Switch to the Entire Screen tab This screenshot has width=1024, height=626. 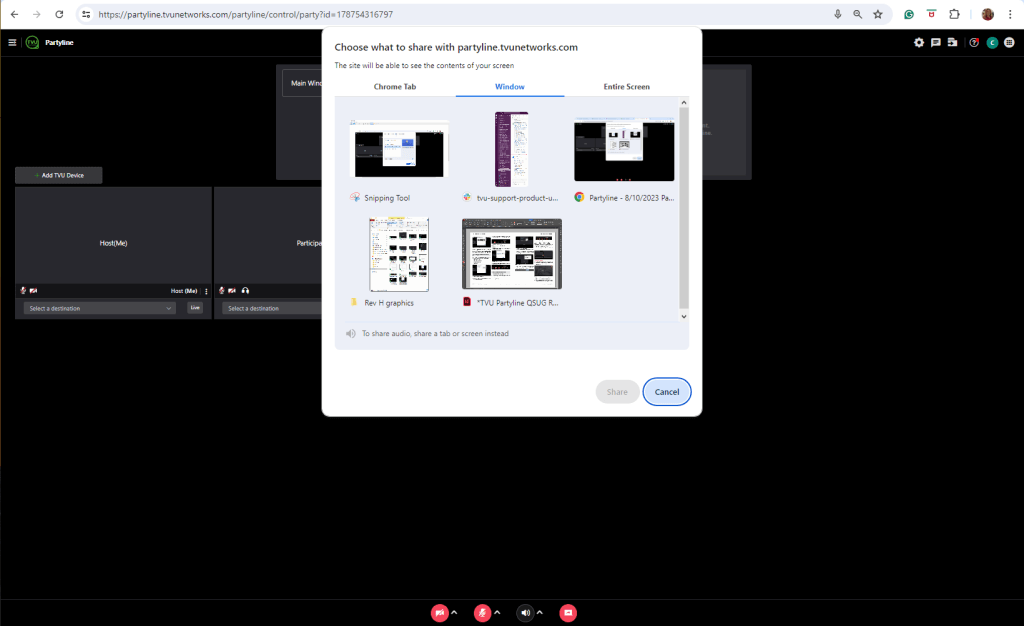tap(626, 87)
